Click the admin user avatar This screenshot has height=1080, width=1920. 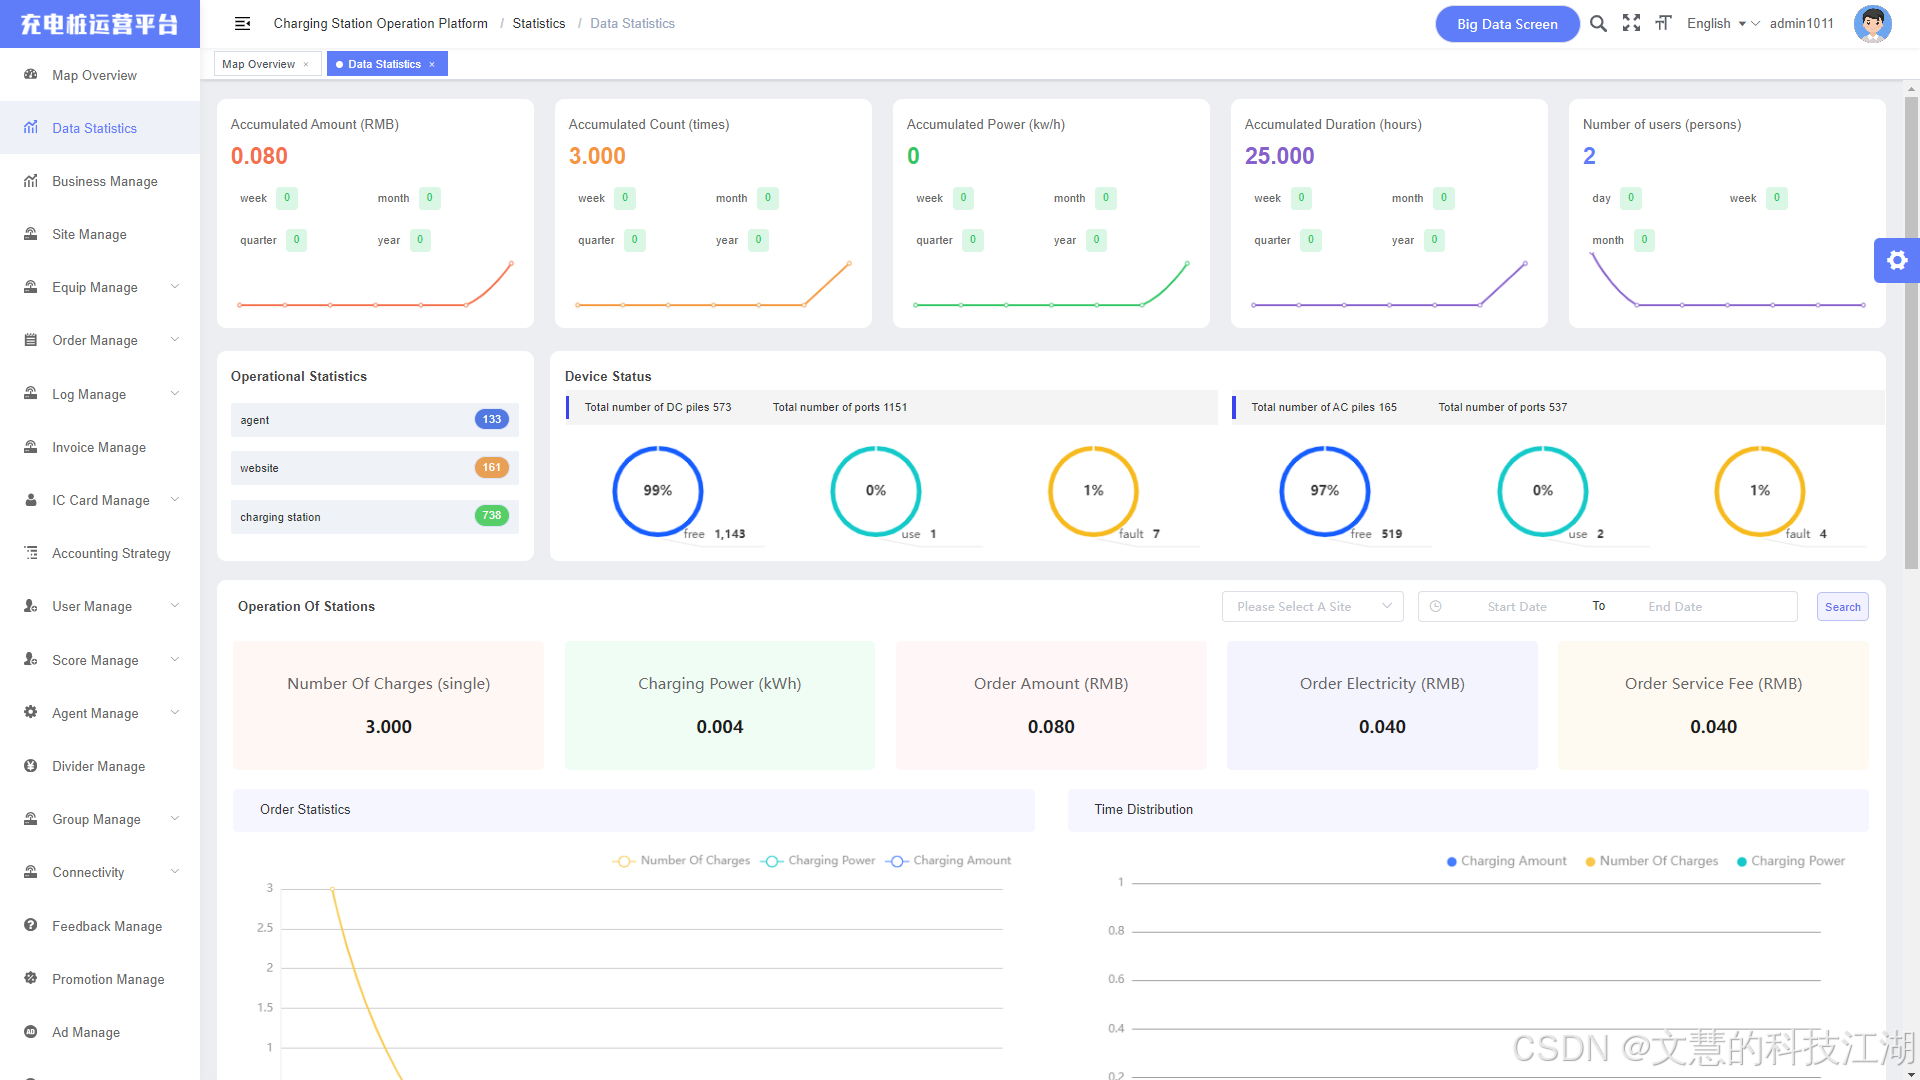point(1872,23)
